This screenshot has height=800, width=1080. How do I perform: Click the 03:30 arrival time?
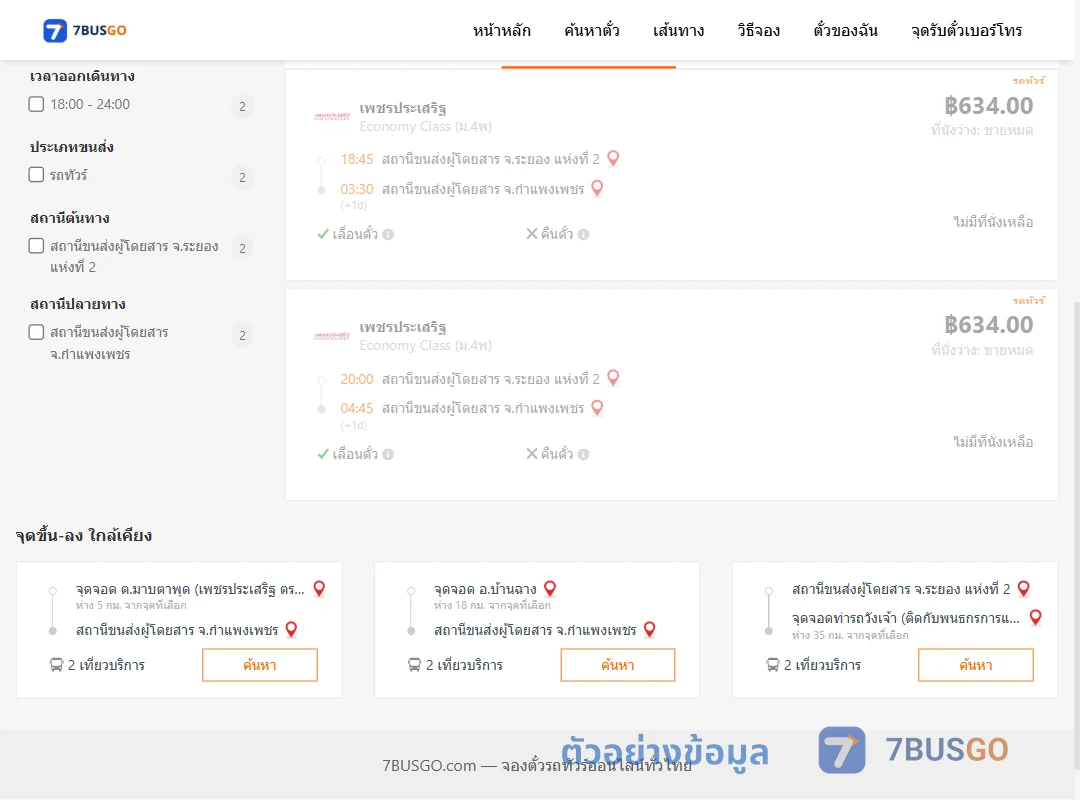[x=356, y=189]
